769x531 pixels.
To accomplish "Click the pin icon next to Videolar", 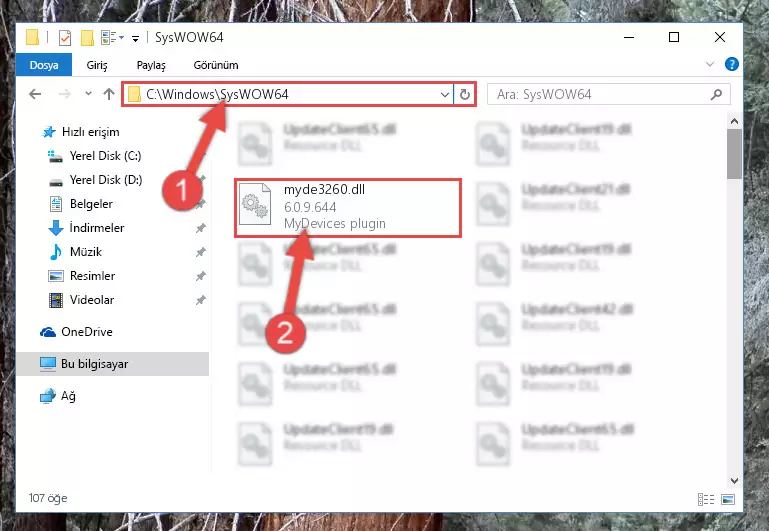I will (x=201, y=300).
